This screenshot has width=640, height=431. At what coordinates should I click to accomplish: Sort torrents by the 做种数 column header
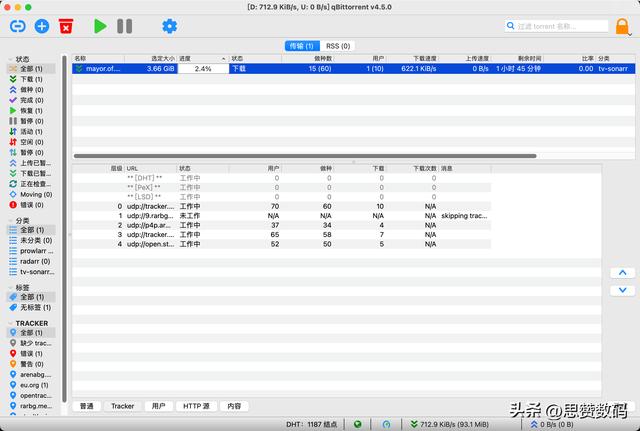tap(308, 59)
